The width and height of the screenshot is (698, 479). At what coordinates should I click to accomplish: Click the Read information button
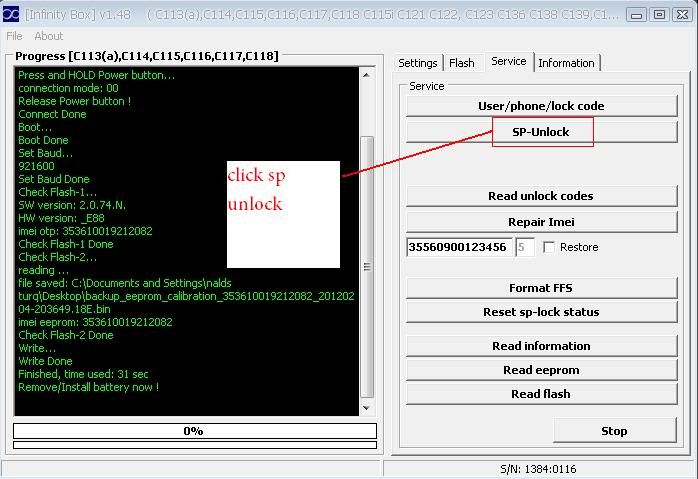click(541, 346)
